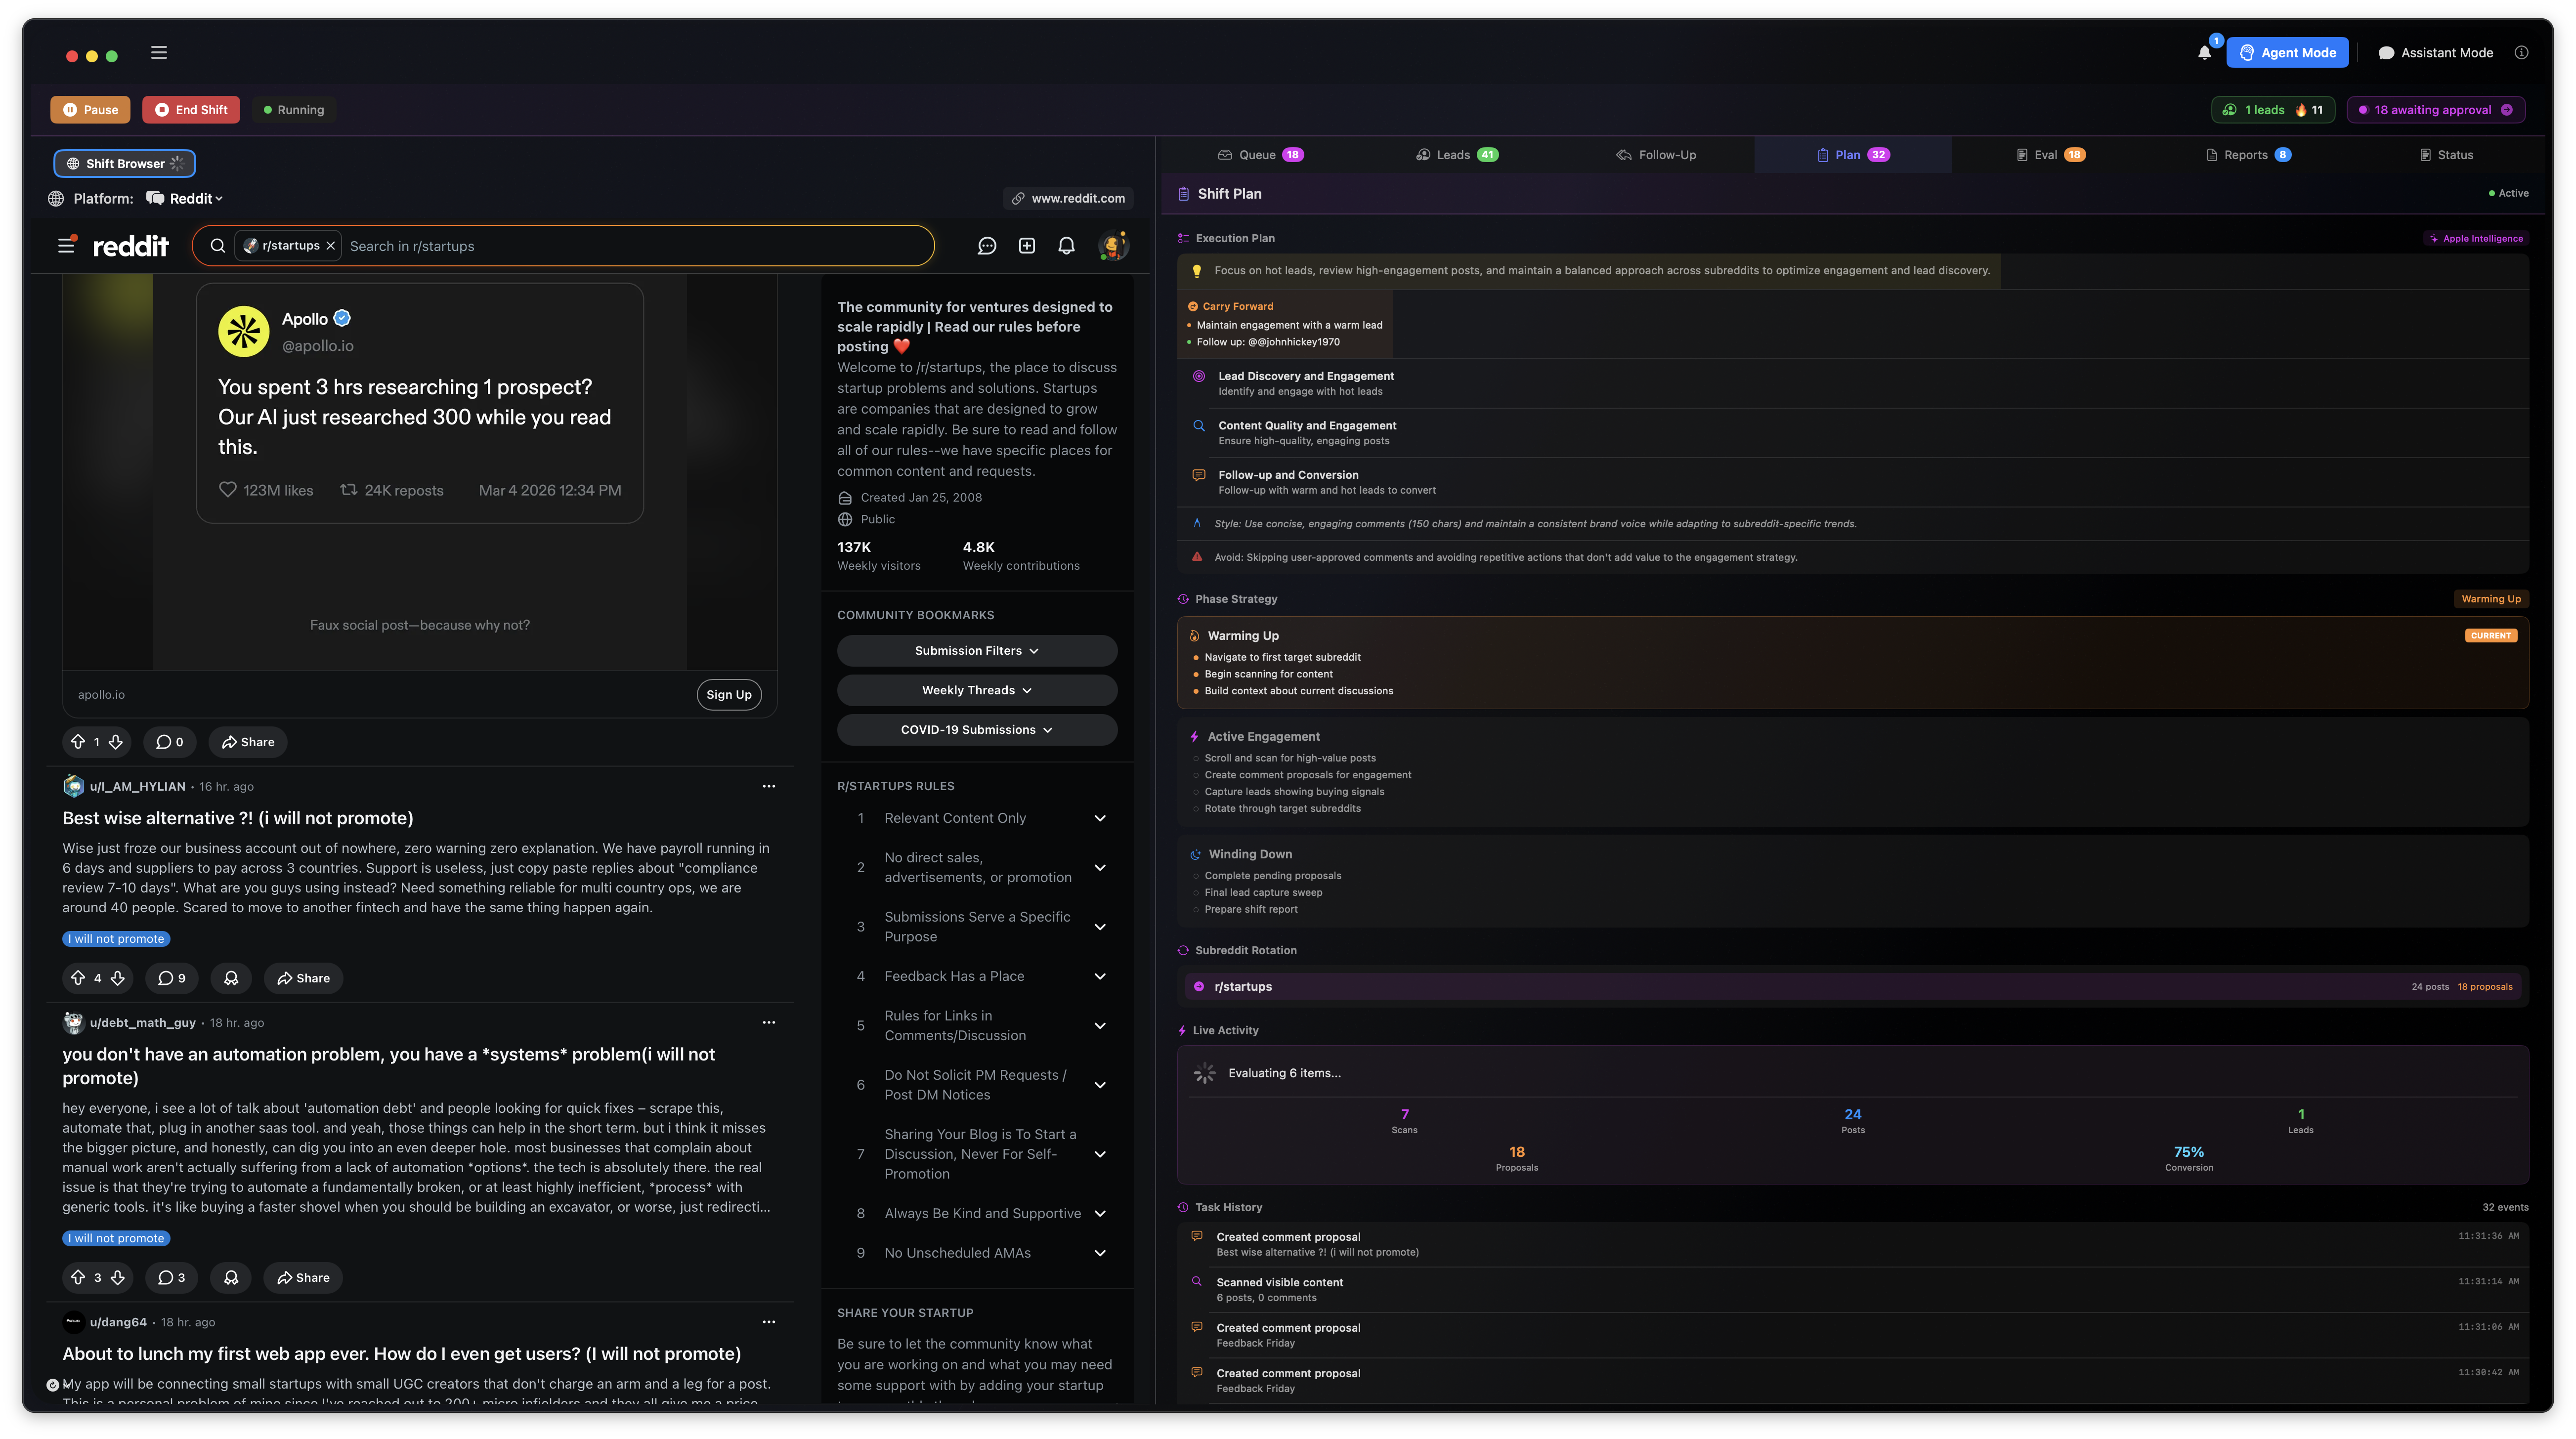
Task: Expand Weekly Threads bookmark
Action: (977, 690)
